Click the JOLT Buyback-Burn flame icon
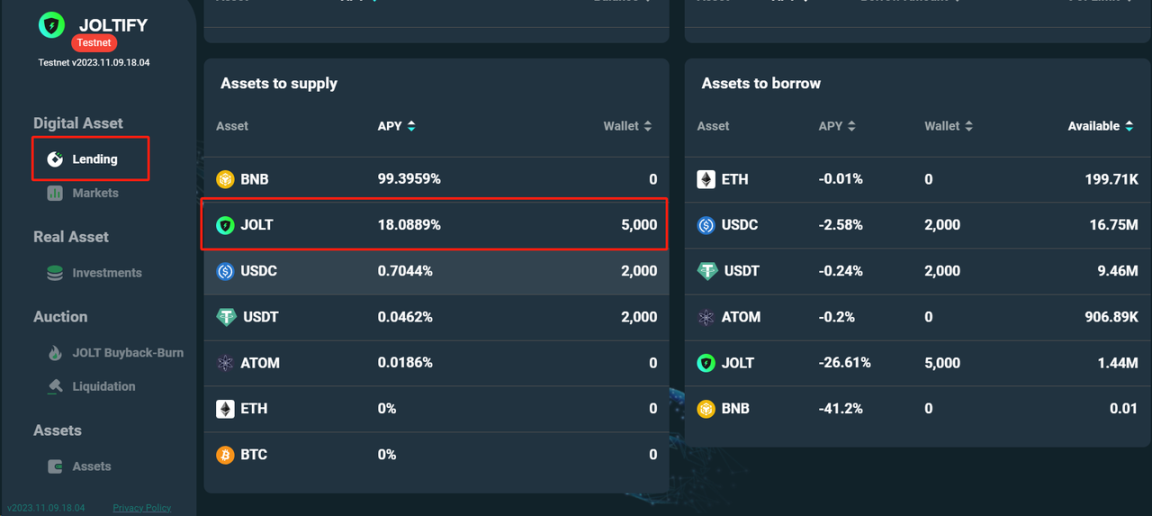 pyautogui.click(x=54, y=353)
